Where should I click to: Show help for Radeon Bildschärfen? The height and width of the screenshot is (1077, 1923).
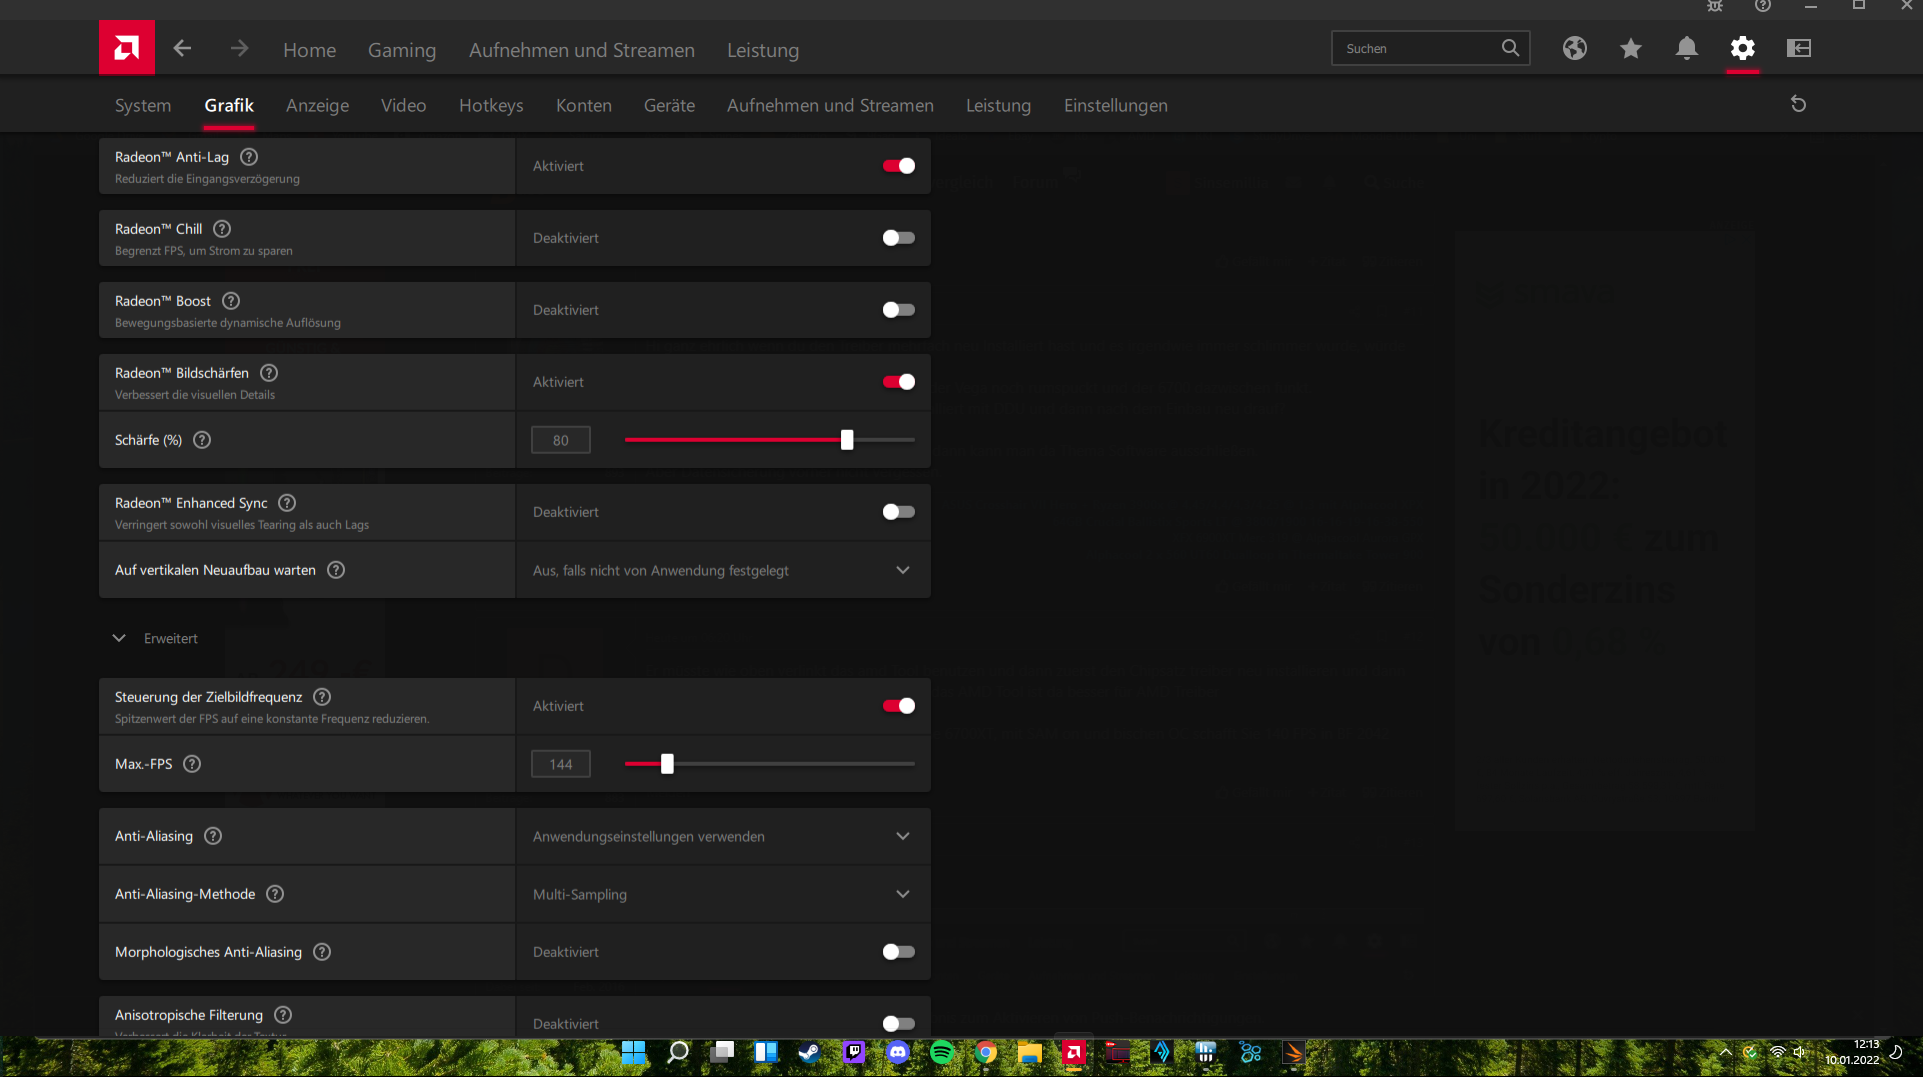tap(269, 373)
